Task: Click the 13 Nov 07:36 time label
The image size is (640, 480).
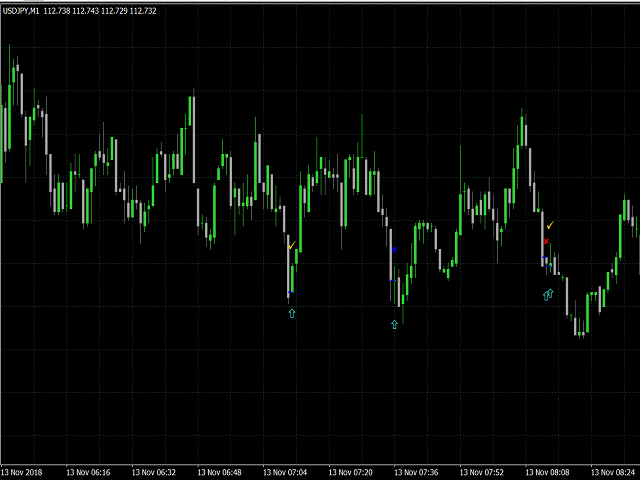Action: coord(415,472)
